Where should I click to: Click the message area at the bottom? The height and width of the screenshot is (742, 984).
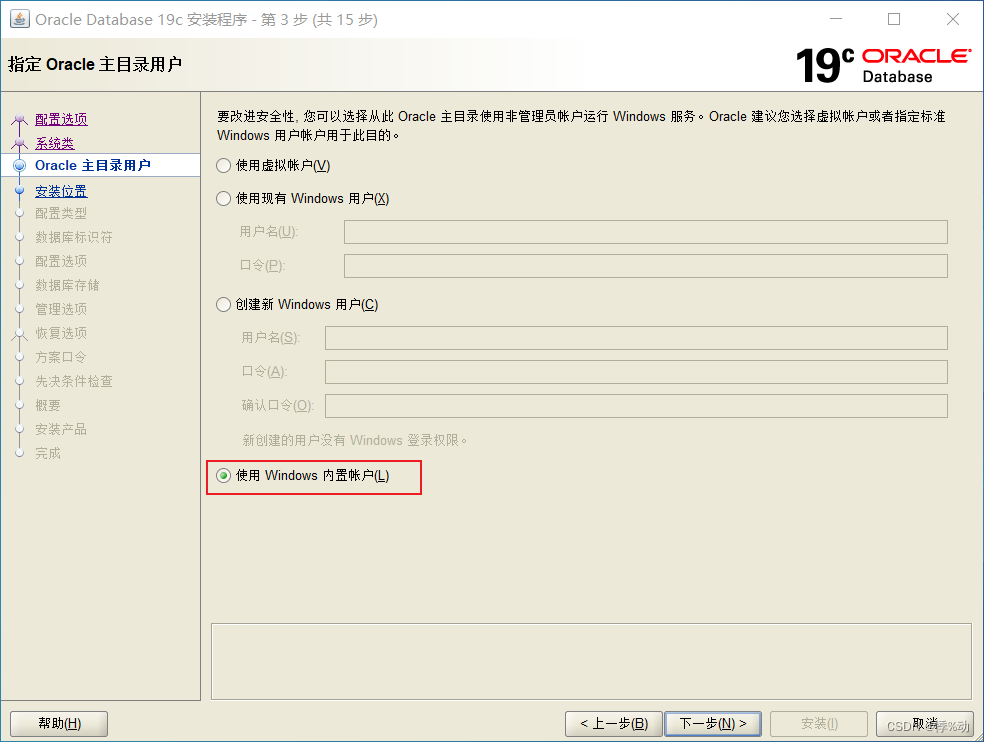[591, 661]
